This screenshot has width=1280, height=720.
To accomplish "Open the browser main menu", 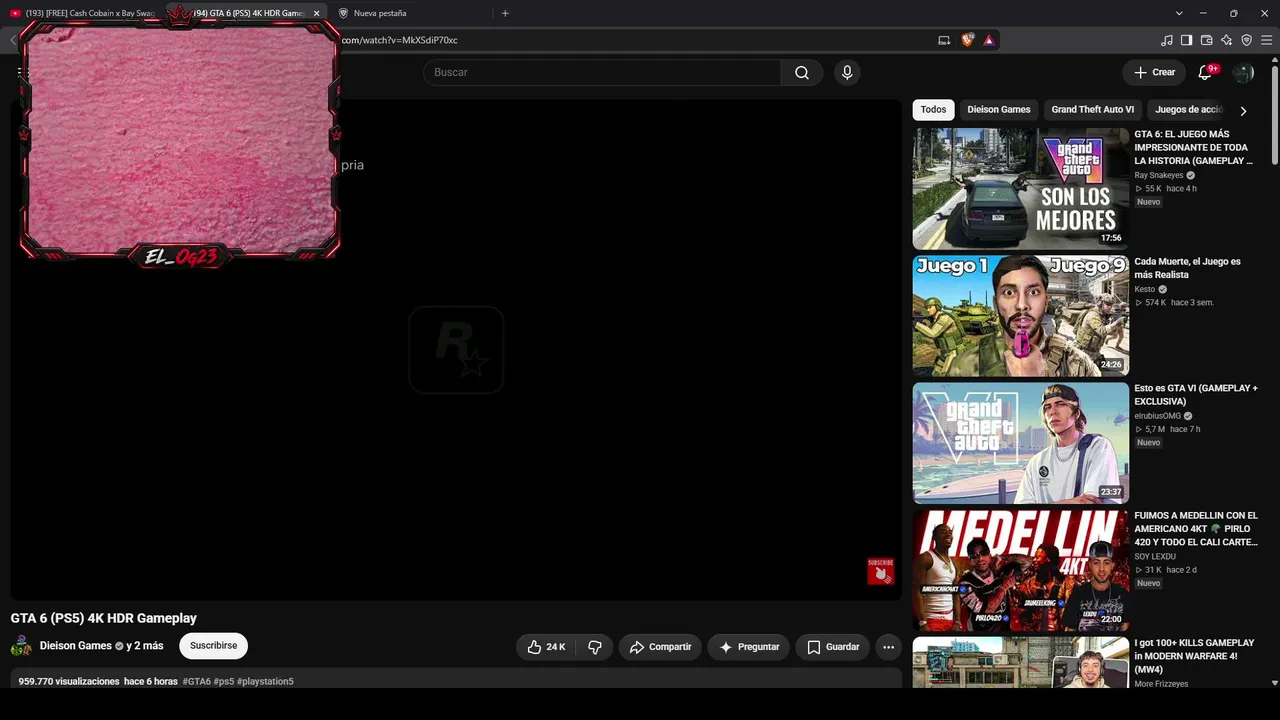I will (x=1266, y=40).
